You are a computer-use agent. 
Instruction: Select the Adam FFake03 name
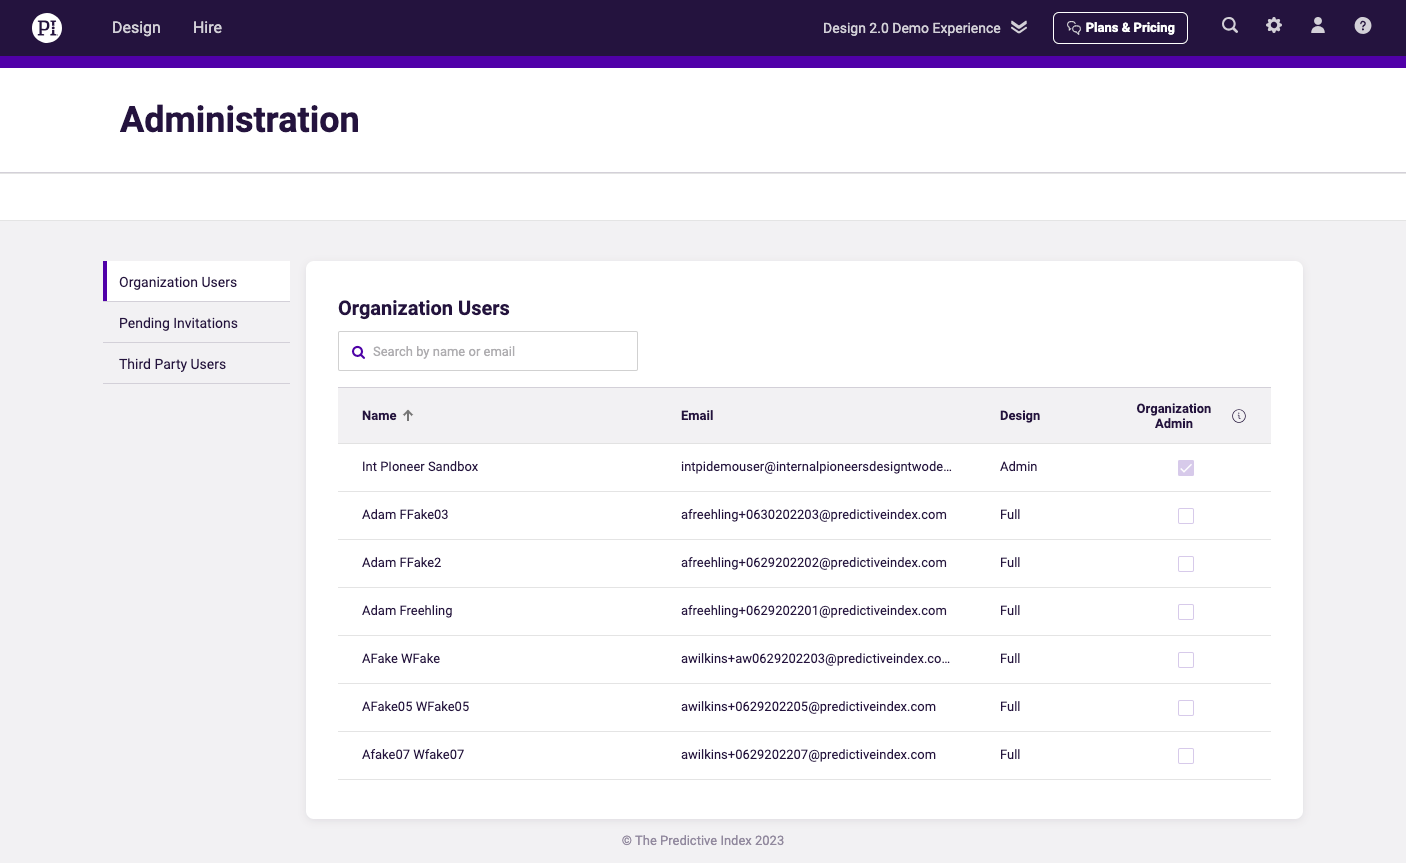405,515
